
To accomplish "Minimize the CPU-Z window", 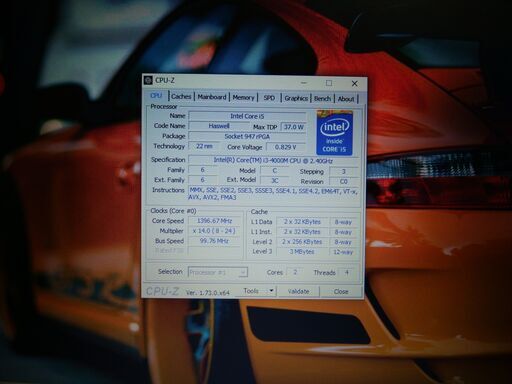I will (304, 82).
